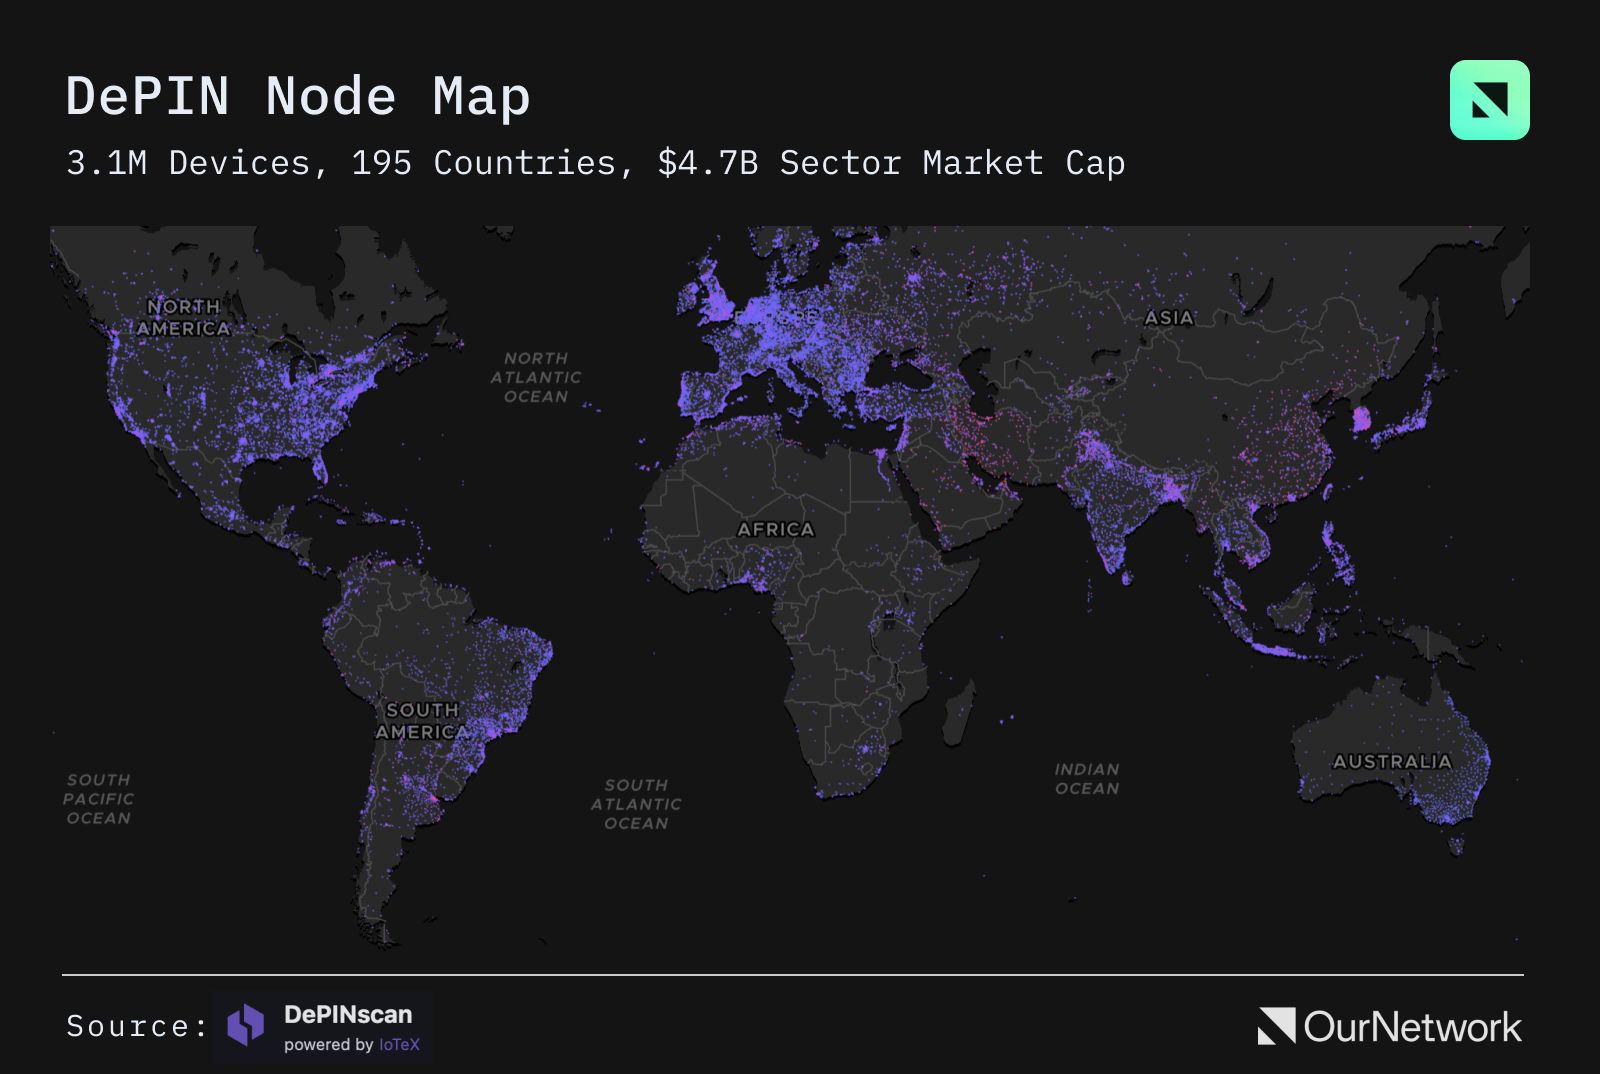The height and width of the screenshot is (1074, 1600).
Task: Click the AUSTRALIA map label
Action: tap(1392, 761)
